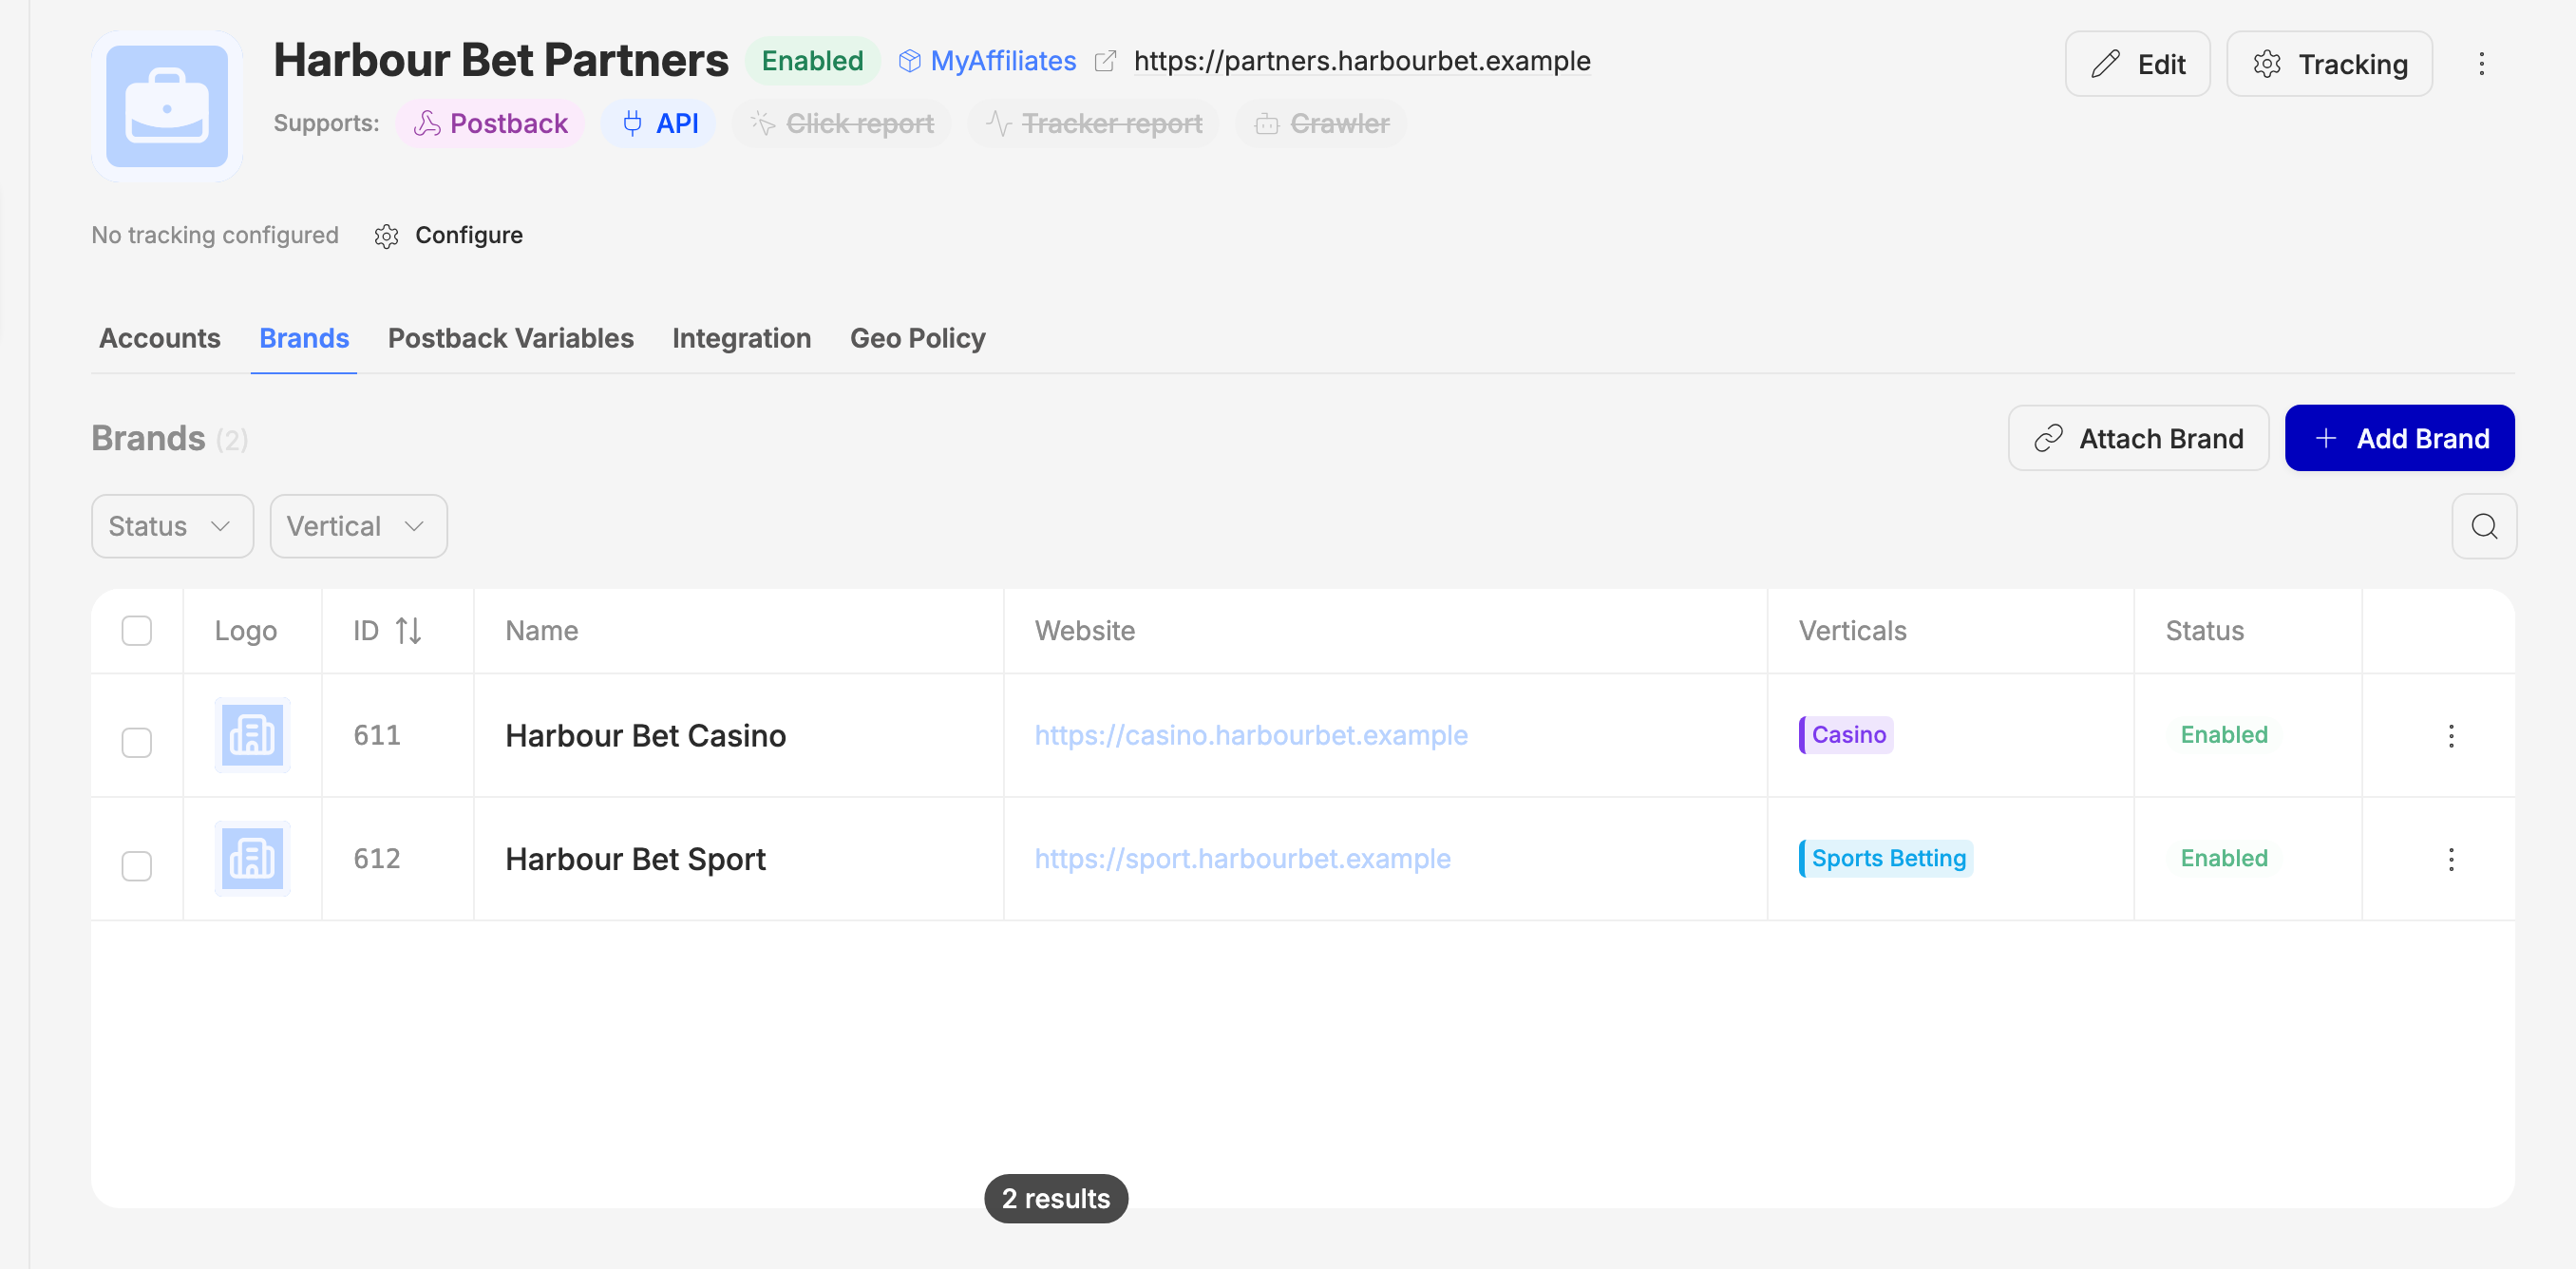Click the gear icon next to Configure
This screenshot has width=2576, height=1269.
(x=386, y=236)
